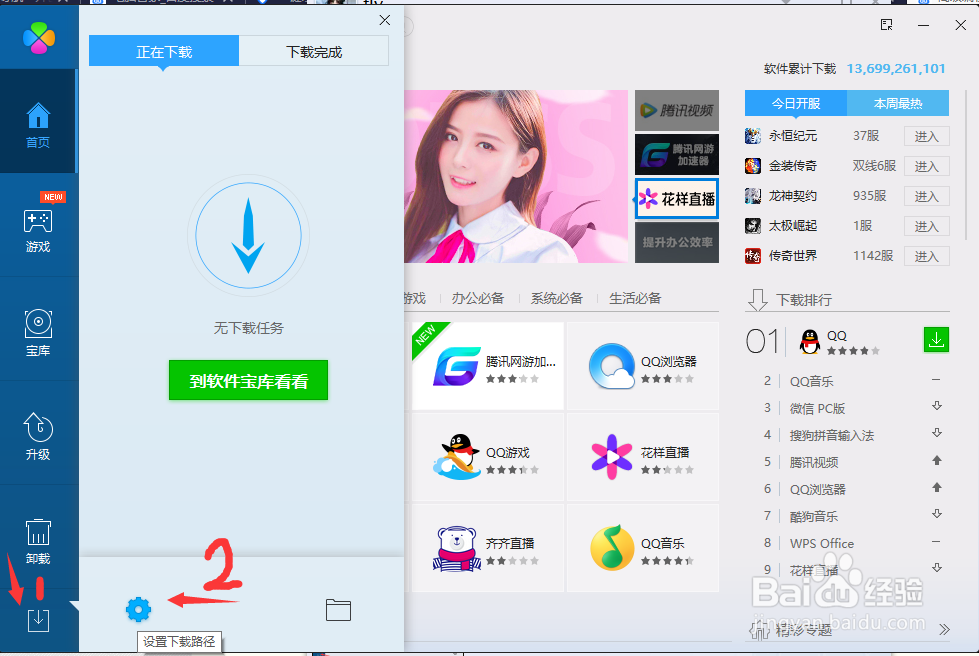Switch to the 下载完成 tab

tap(313, 50)
